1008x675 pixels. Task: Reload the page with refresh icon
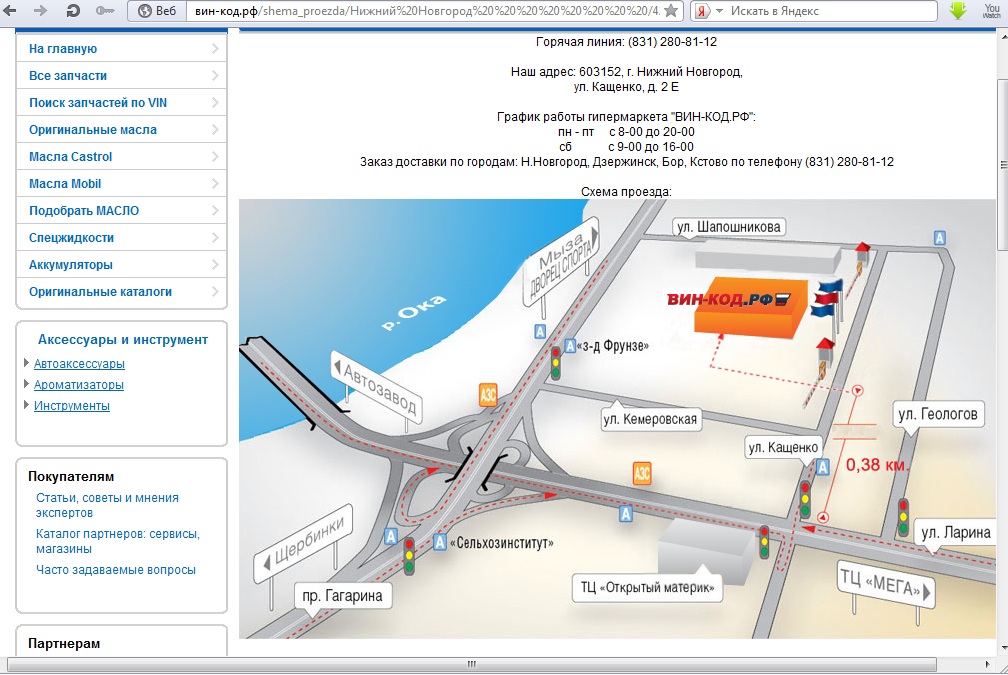(73, 11)
